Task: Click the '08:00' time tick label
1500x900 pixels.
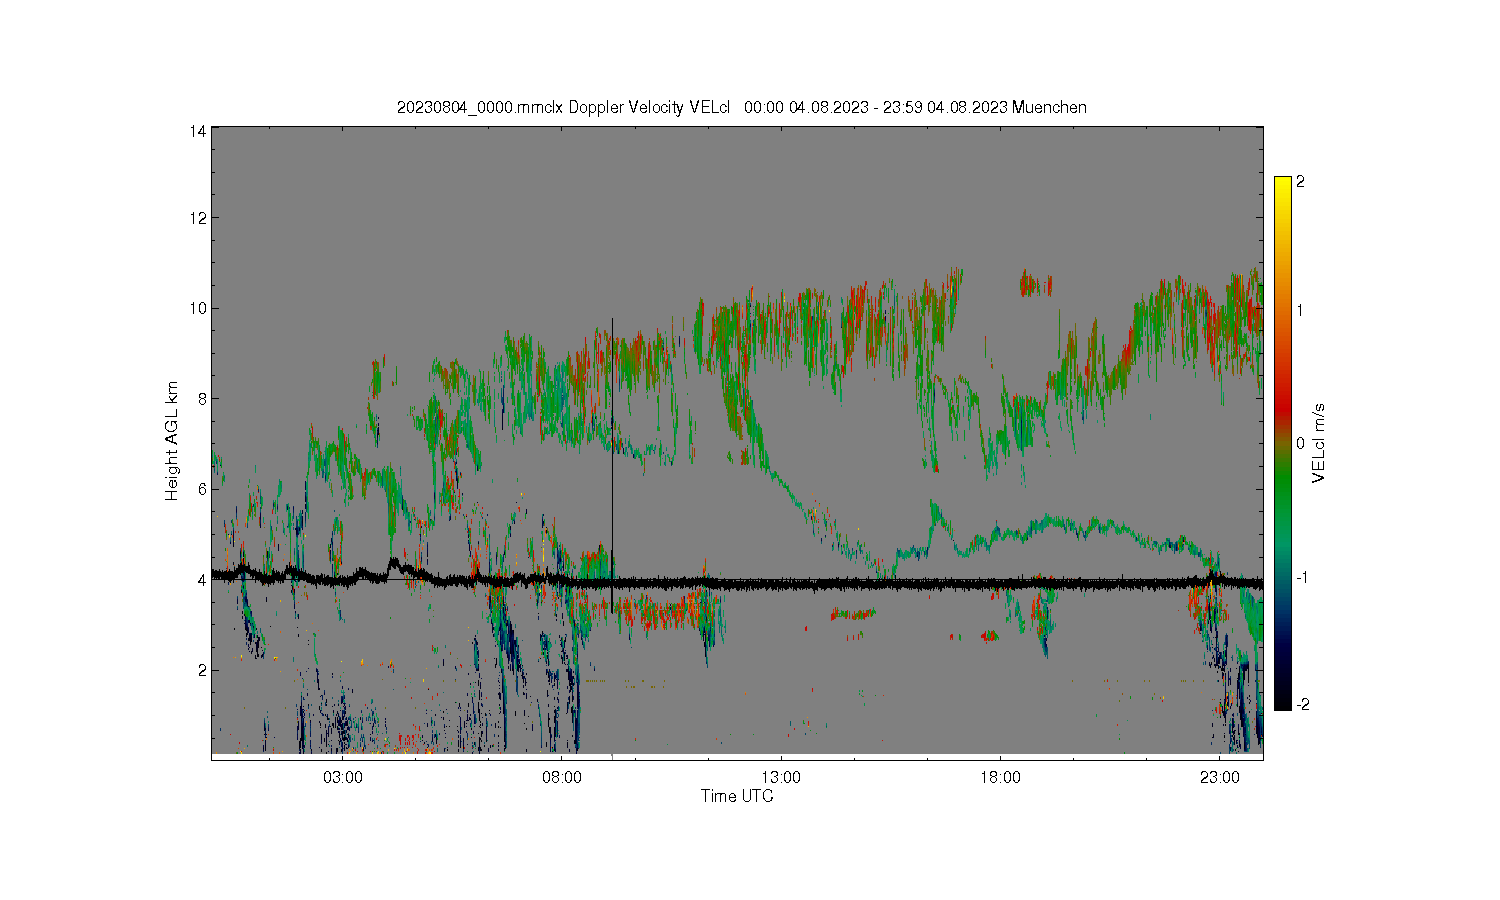Action: (x=562, y=777)
